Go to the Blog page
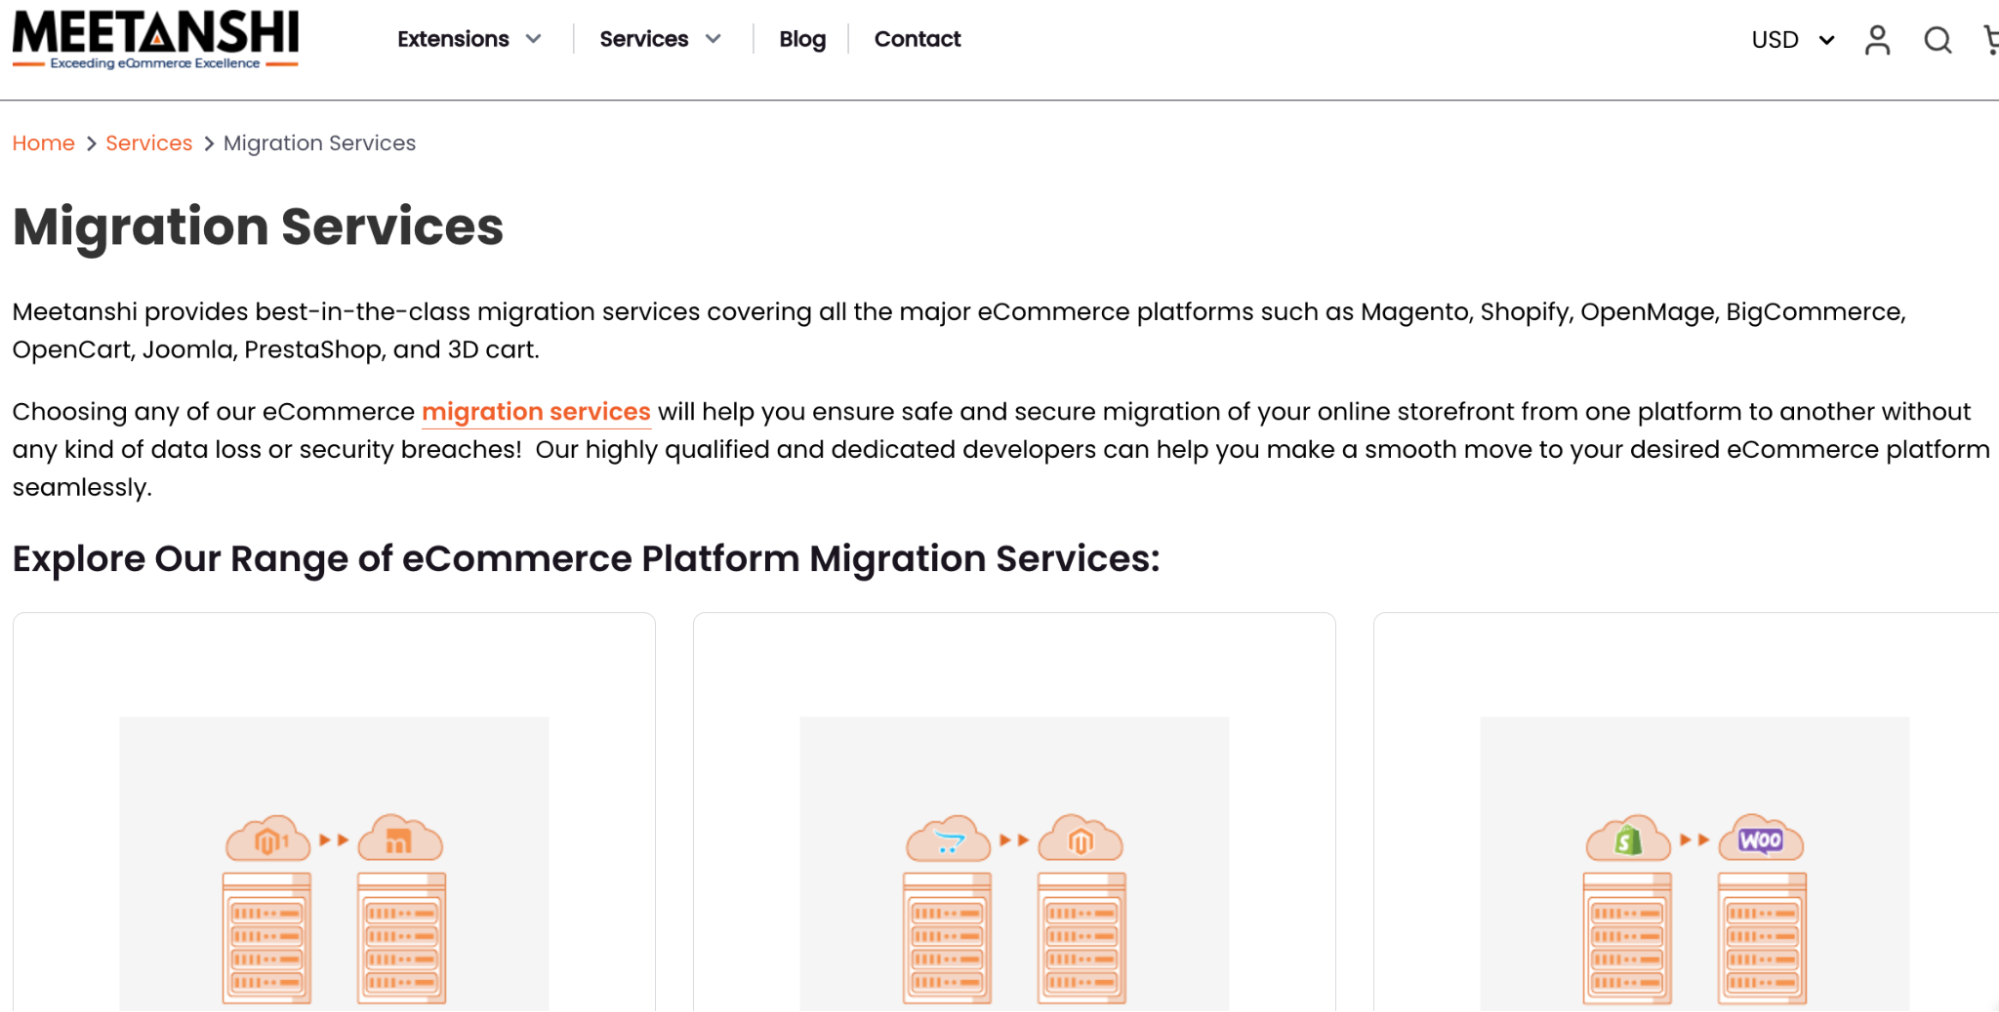 pyautogui.click(x=802, y=39)
